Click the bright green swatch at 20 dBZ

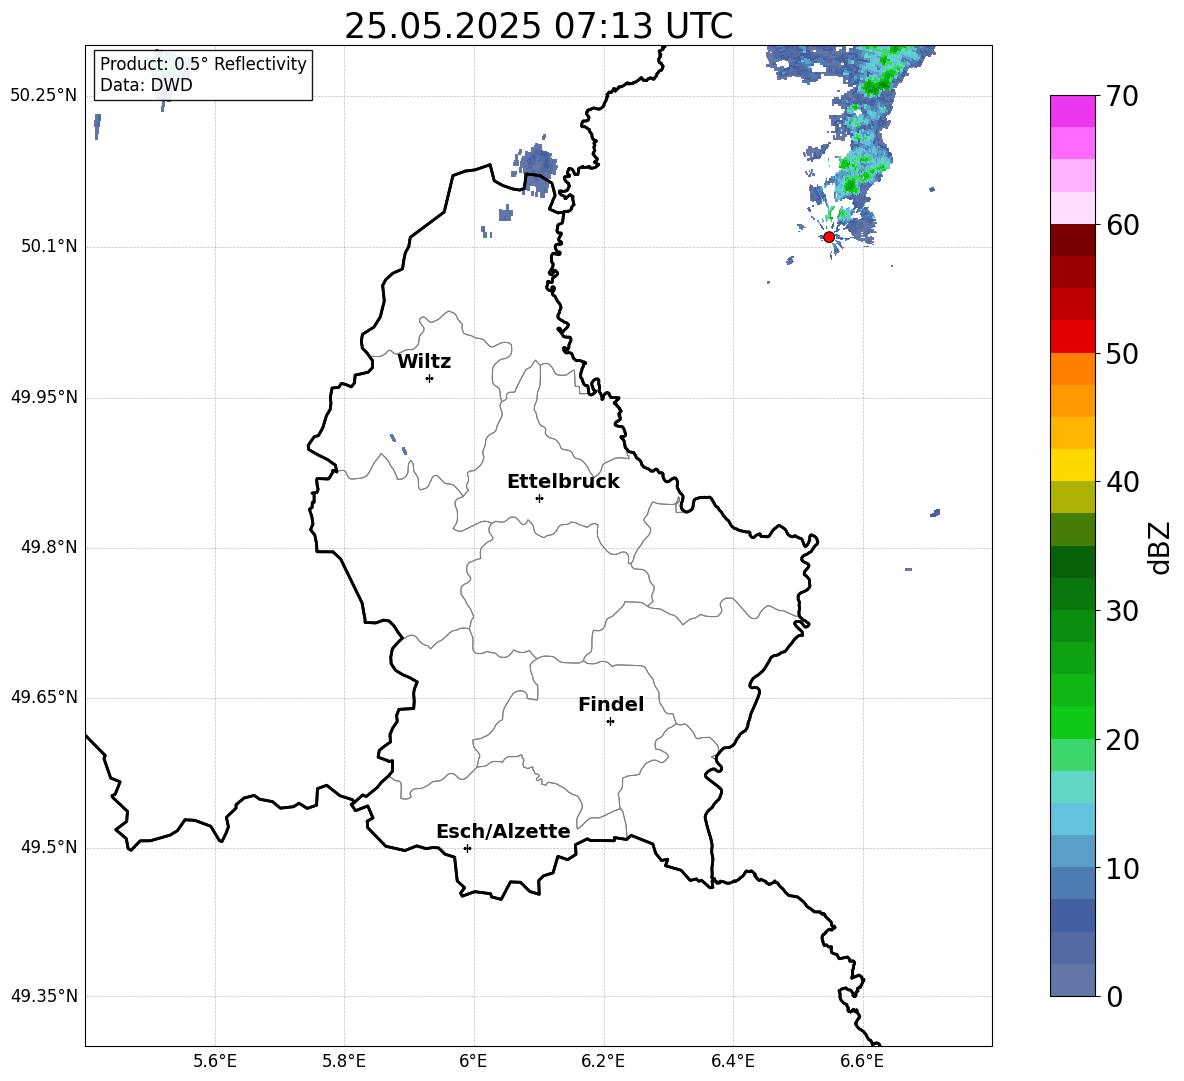pyautogui.click(x=1073, y=722)
